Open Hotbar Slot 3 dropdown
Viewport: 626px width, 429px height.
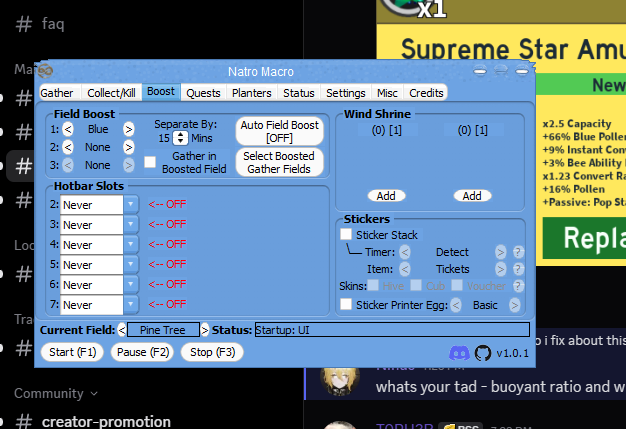pyautogui.click(x=131, y=225)
